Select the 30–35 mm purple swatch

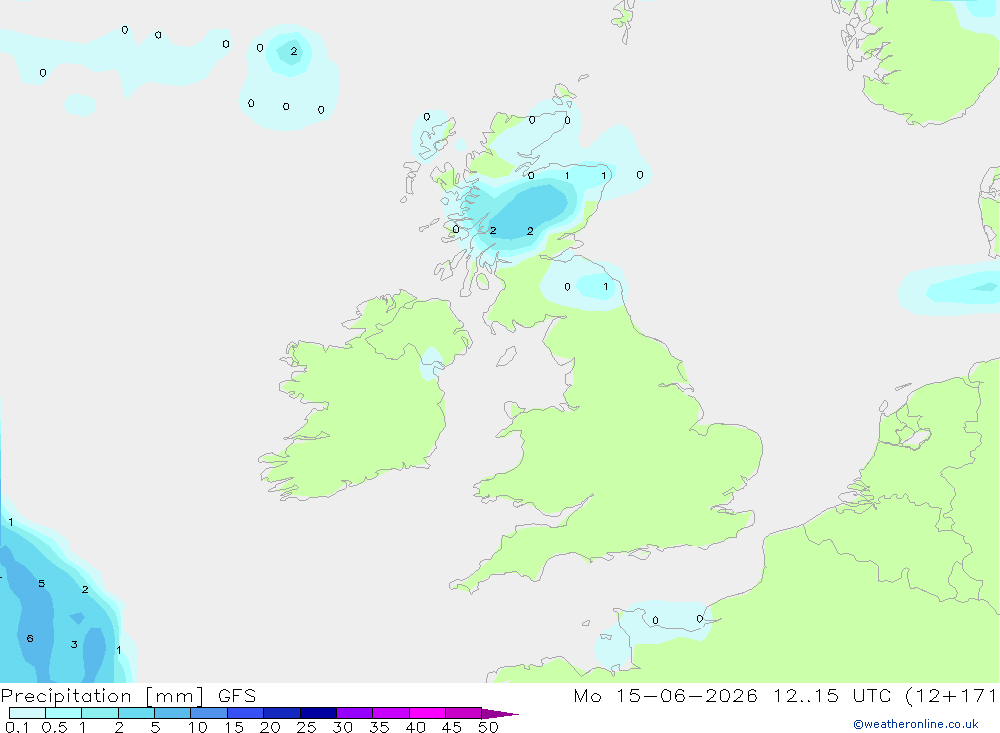coord(355,713)
